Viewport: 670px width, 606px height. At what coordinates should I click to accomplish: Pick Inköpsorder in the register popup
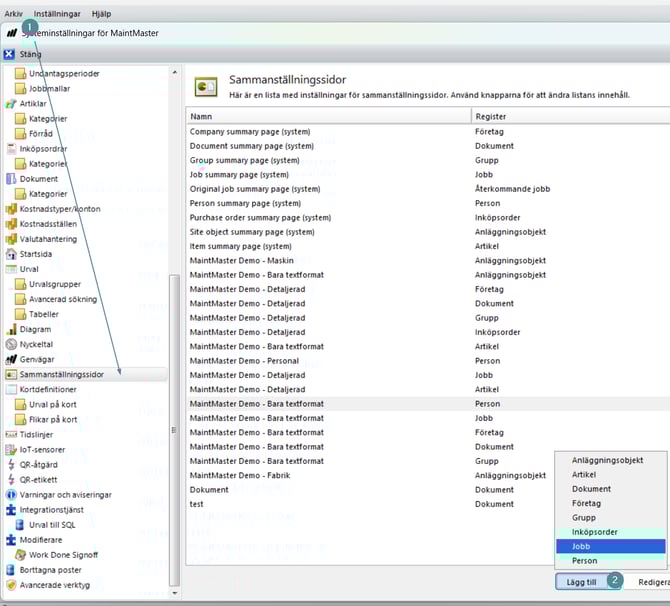pyautogui.click(x=594, y=532)
